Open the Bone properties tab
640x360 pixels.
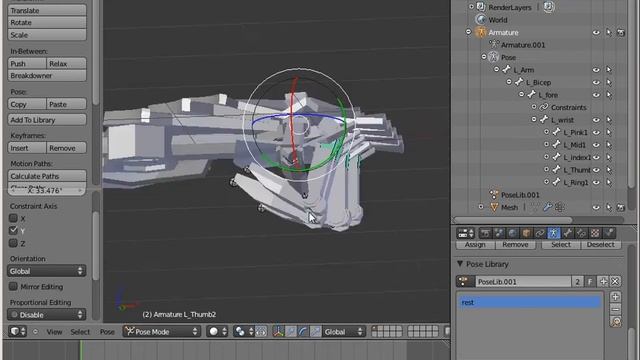tap(567, 233)
